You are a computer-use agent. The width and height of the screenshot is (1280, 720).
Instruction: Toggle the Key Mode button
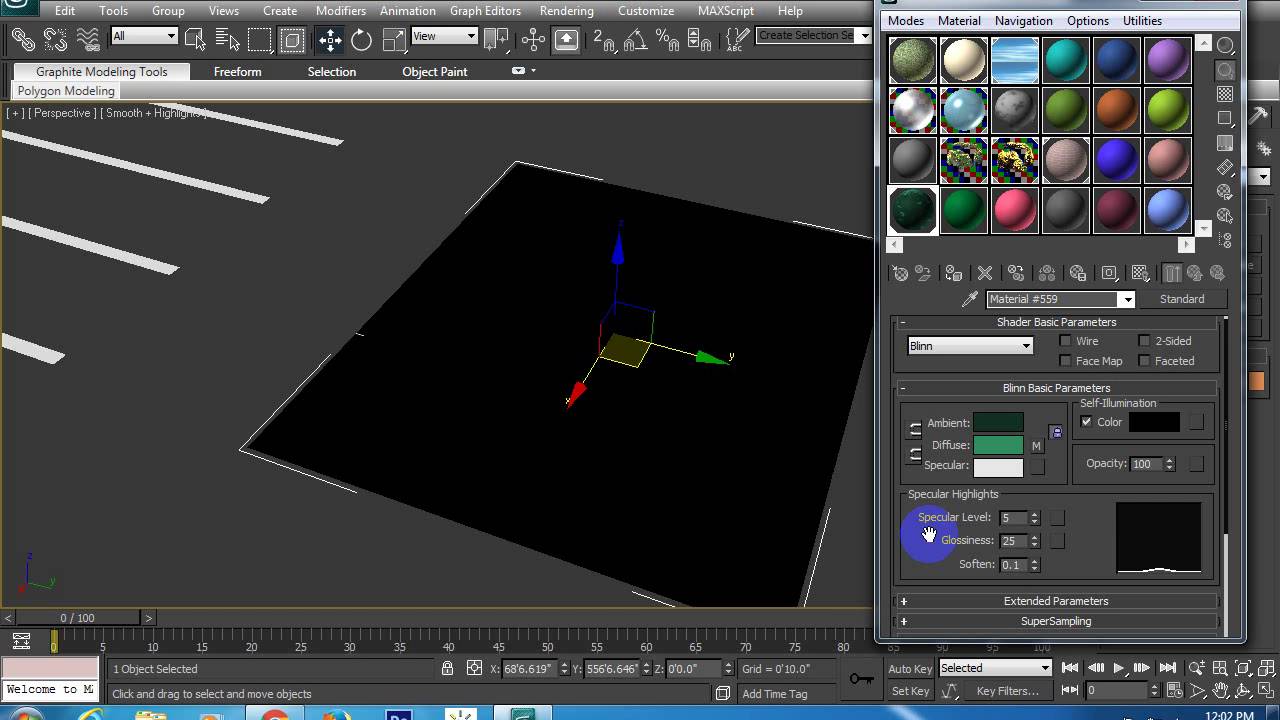pyautogui.click(x=1069, y=691)
